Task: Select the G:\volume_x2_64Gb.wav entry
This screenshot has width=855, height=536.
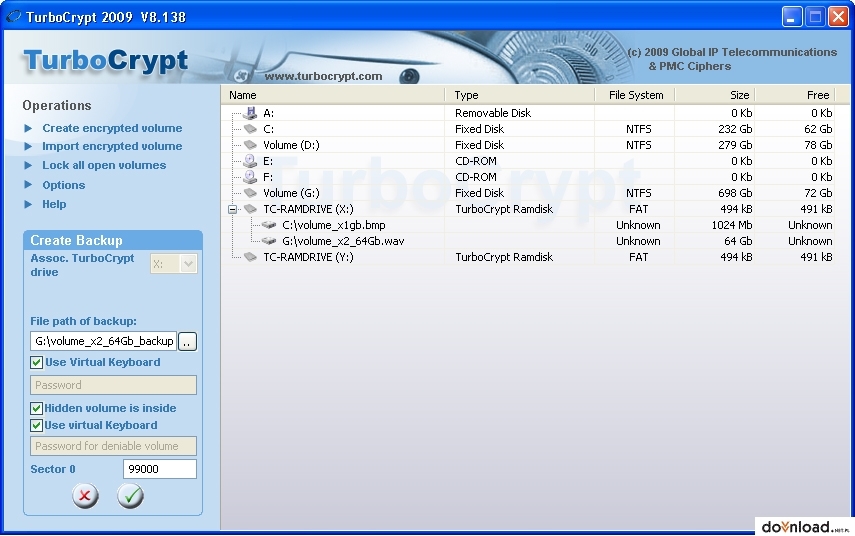Action: tap(343, 240)
